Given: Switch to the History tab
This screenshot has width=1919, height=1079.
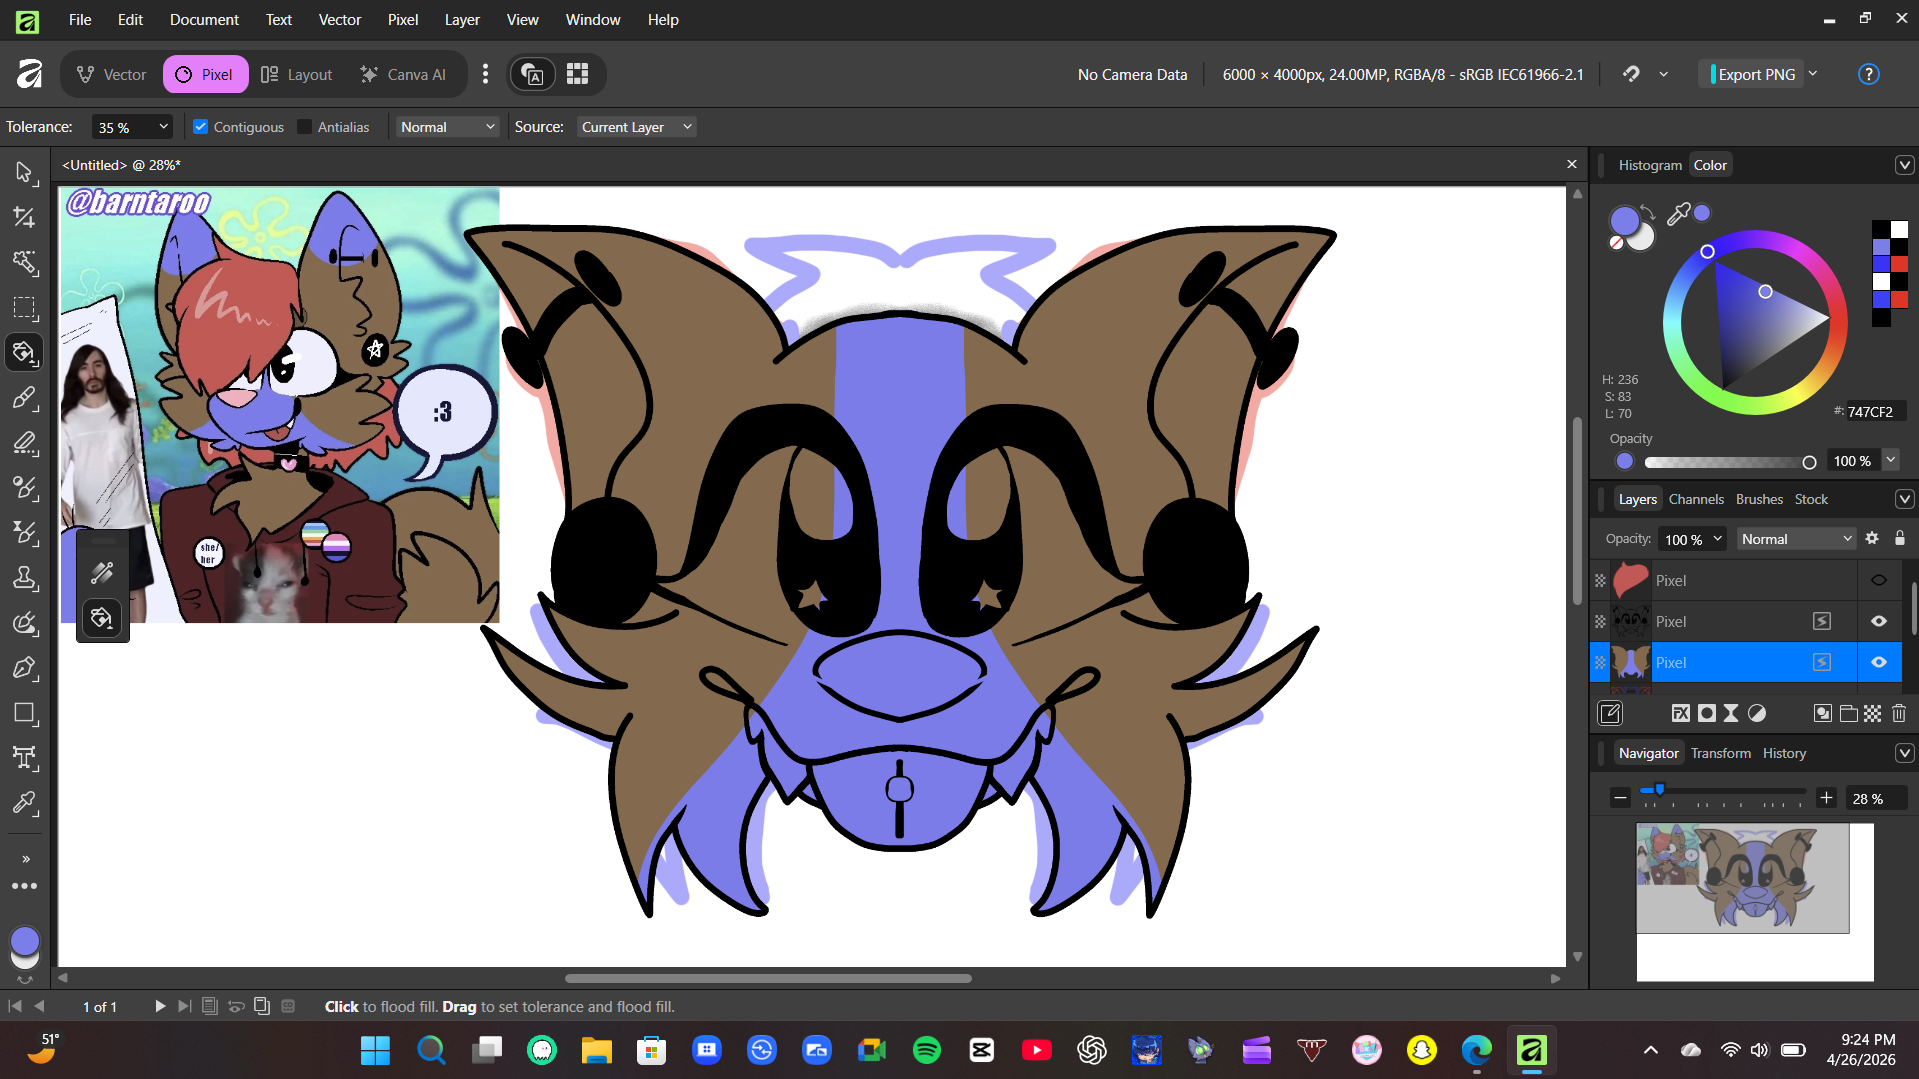Looking at the screenshot, I should point(1784,753).
